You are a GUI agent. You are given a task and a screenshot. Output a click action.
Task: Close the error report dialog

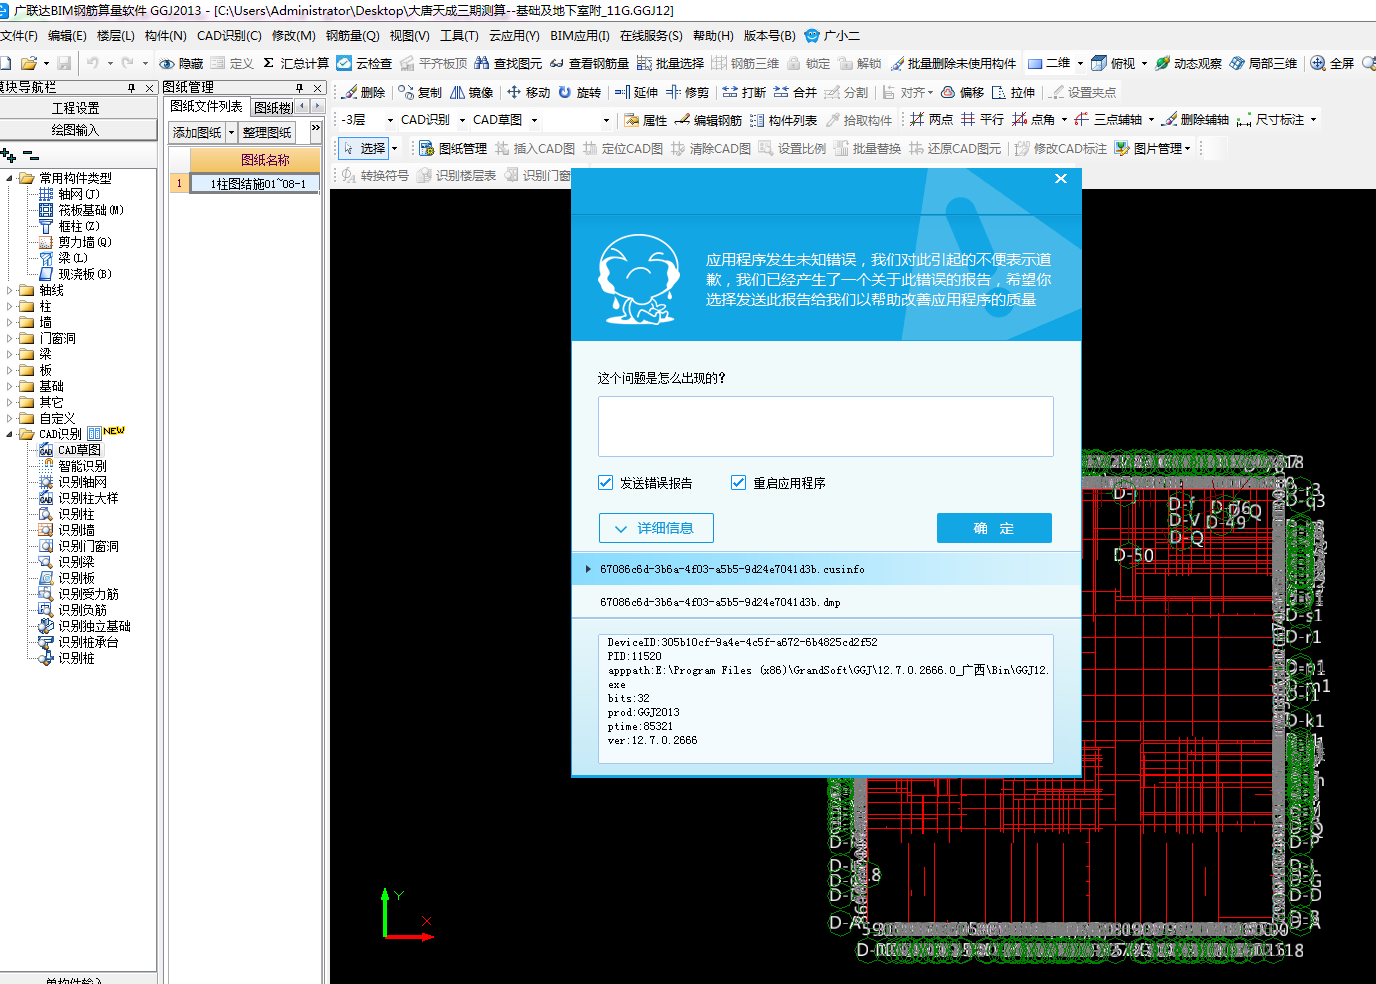pyautogui.click(x=1061, y=179)
